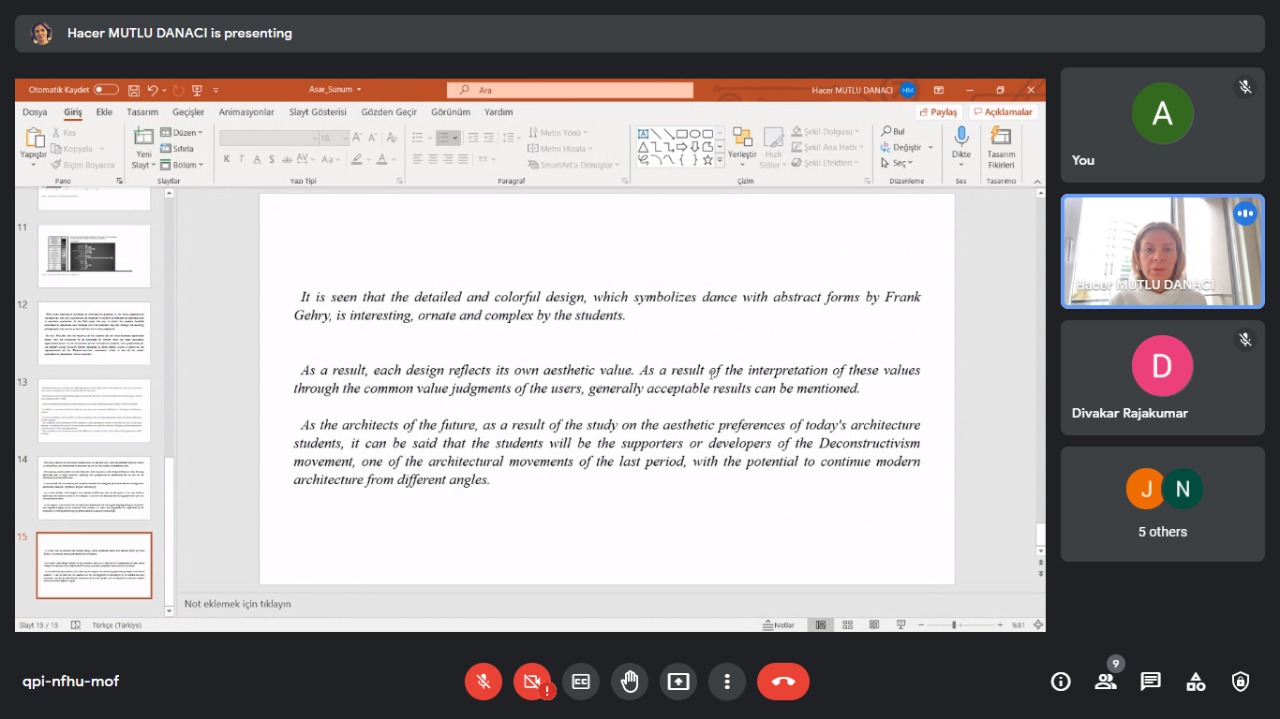Expand the Asar_Sunum file name dropdown
The height and width of the screenshot is (719, 1280).
[359, 90]
